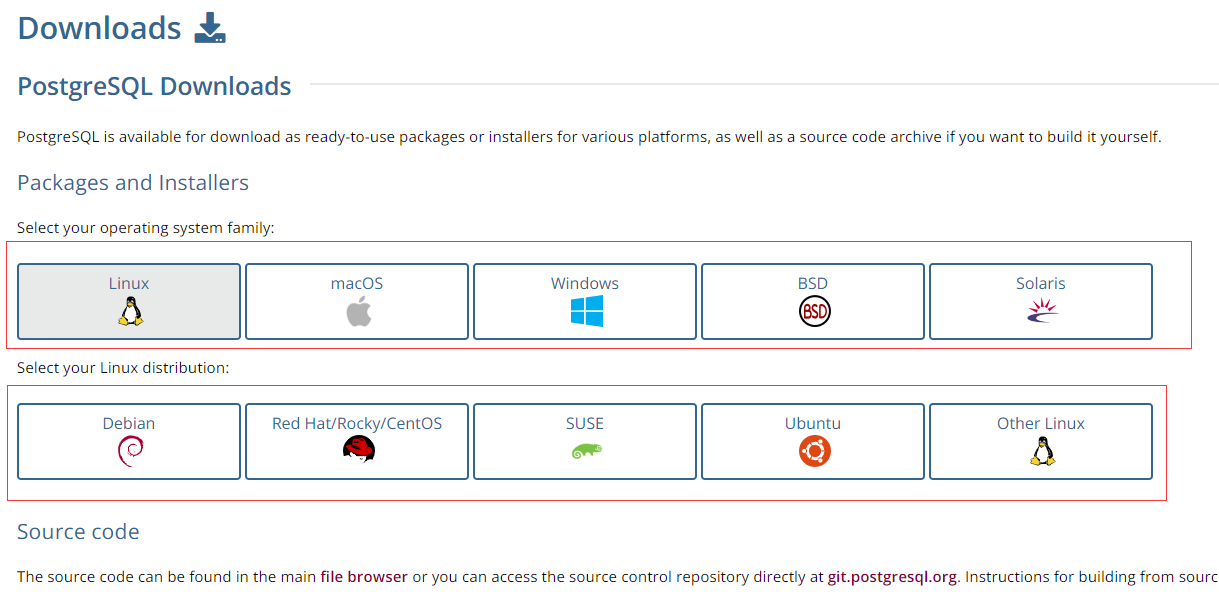Click the SUSE chameleon logo icon
This screenshot has height=604, width=1219.
click(586, 452)
